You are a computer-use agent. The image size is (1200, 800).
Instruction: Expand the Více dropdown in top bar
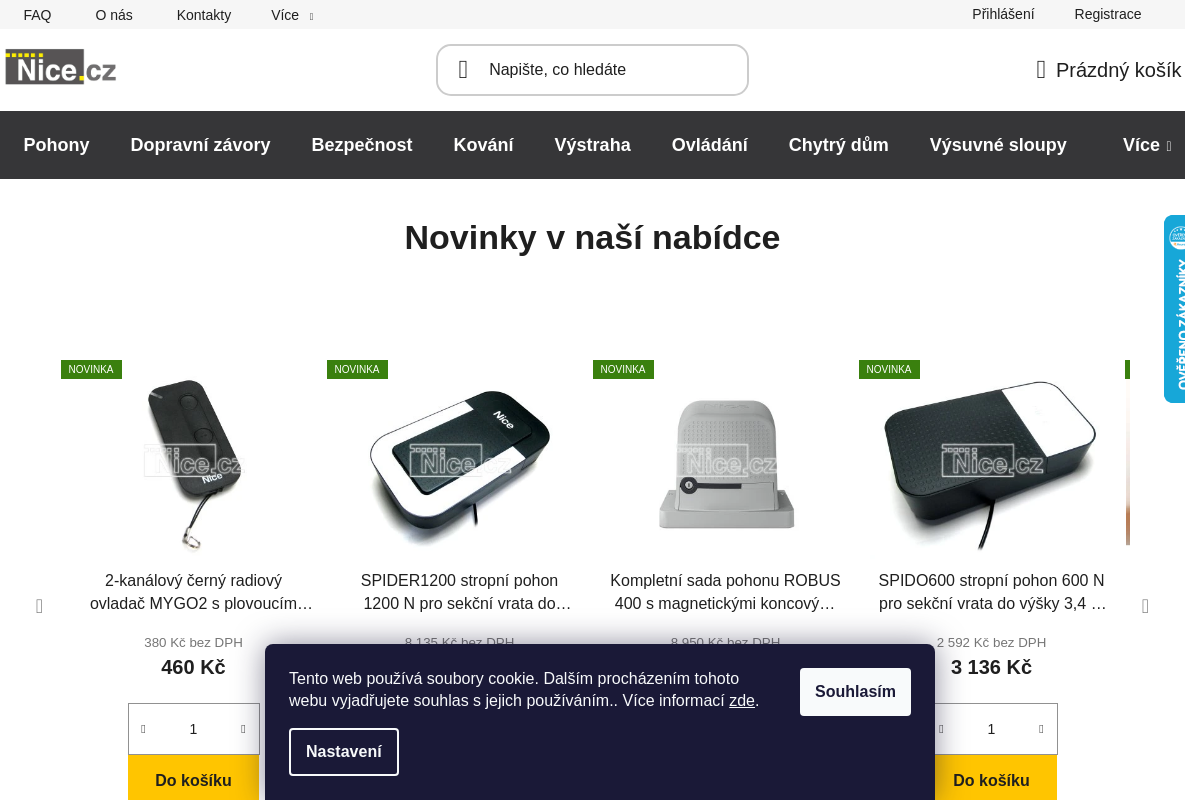[292, 15]
